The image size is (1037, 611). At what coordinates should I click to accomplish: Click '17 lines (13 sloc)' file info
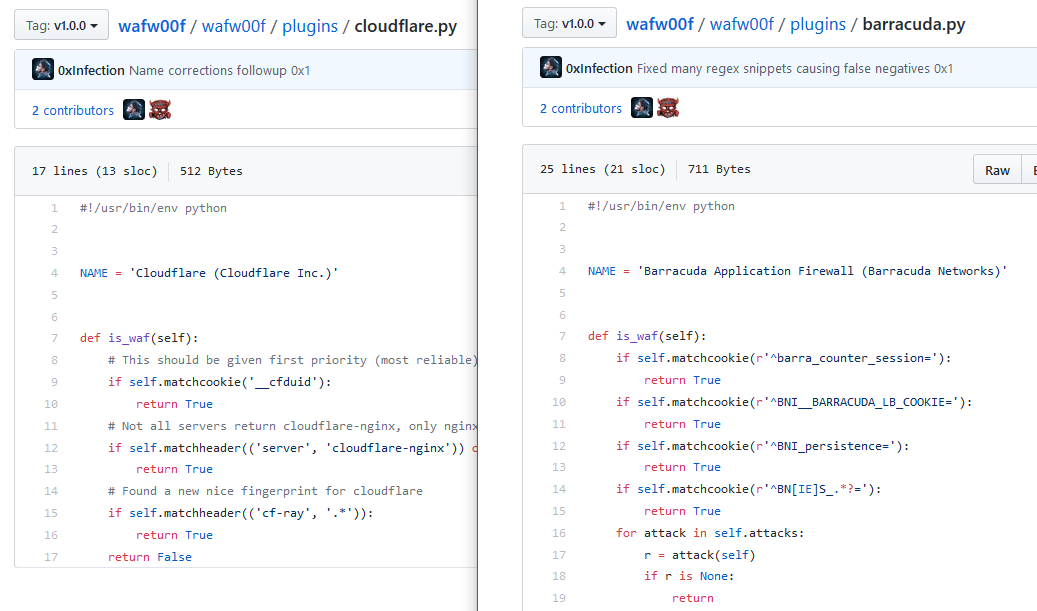[95, 171]
